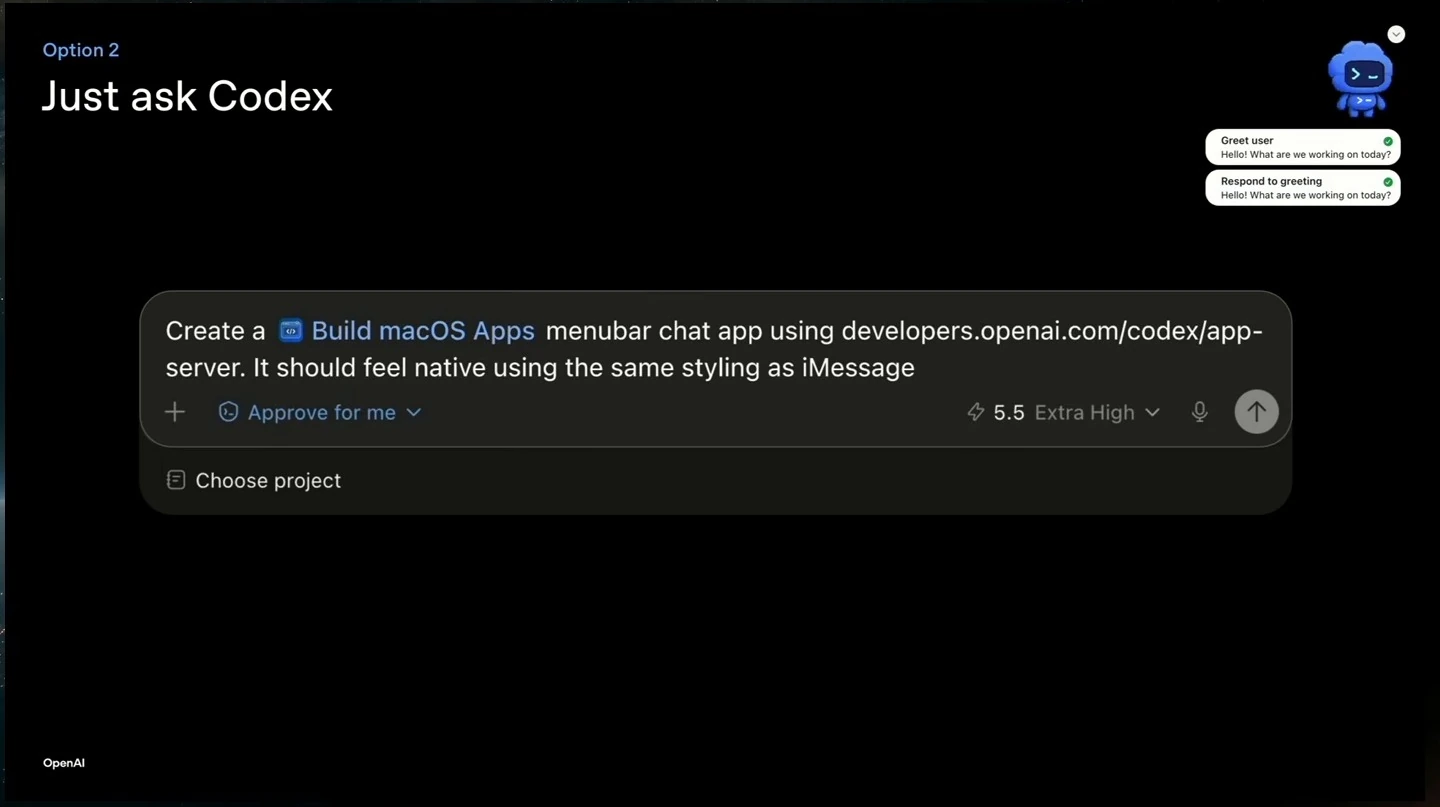Click the Choose project folder icon
Viewport: 1440px width, 807px height.
pyautogui.click(x=176, y=480)
